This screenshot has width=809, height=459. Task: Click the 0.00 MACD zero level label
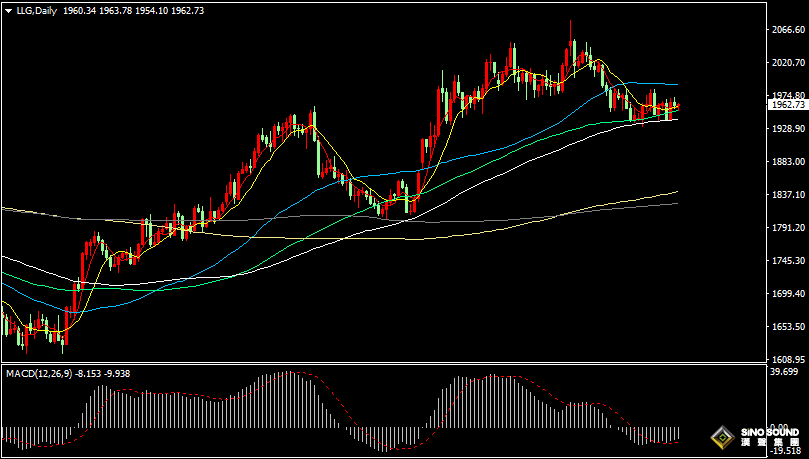781,427
